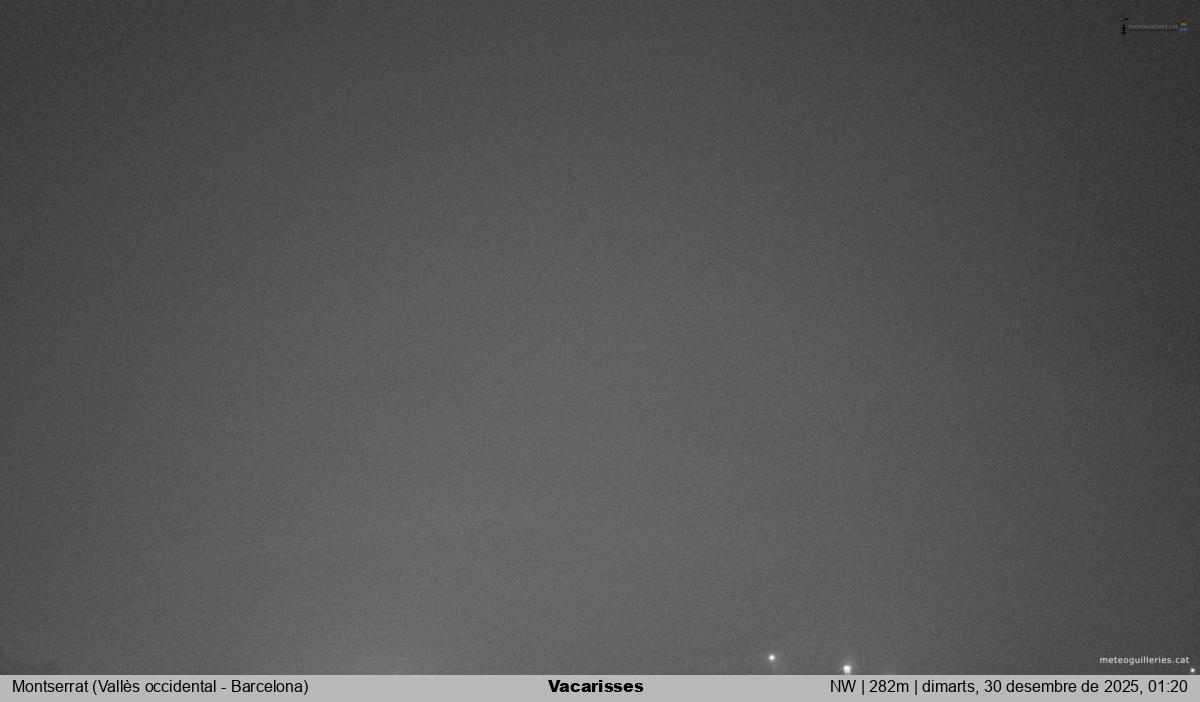Click the colored emblem at the logo's right end
The width and height of the screenshot is (1200, 702).
tap(1184, 28)
